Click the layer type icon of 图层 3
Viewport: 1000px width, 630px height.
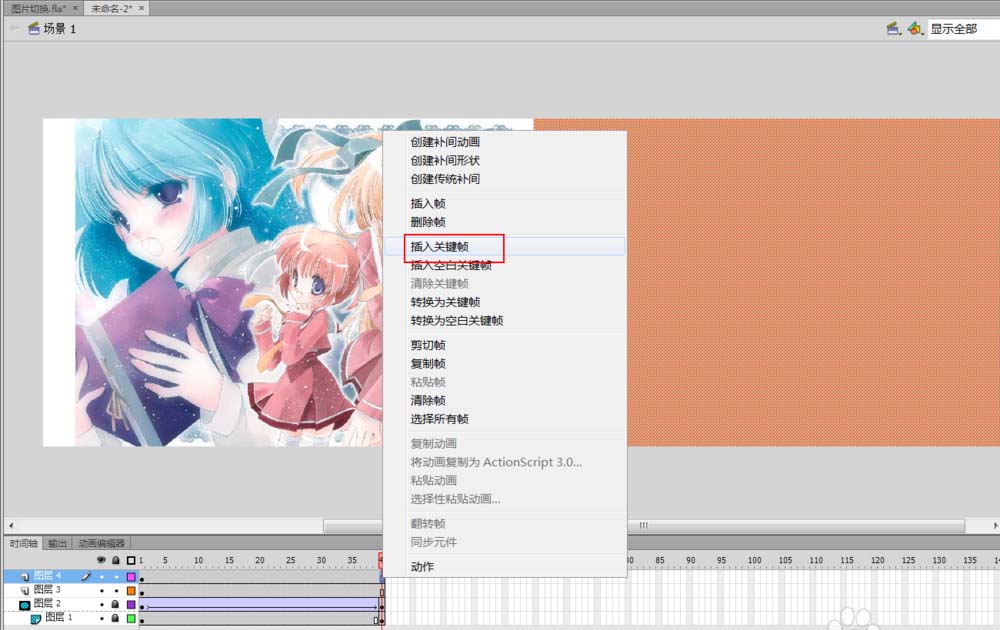pos(25,590)
